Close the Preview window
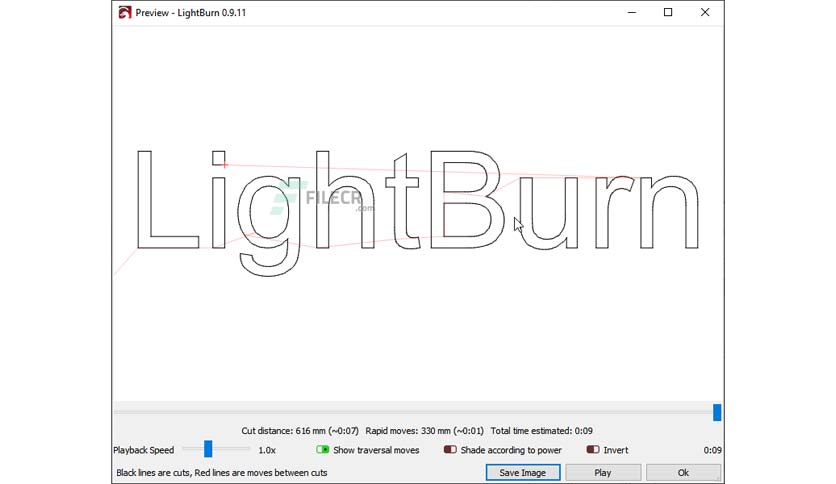Image resolution: width=836 pixels, height=484 pixels. pyautogui.click(x=705, y=12)
